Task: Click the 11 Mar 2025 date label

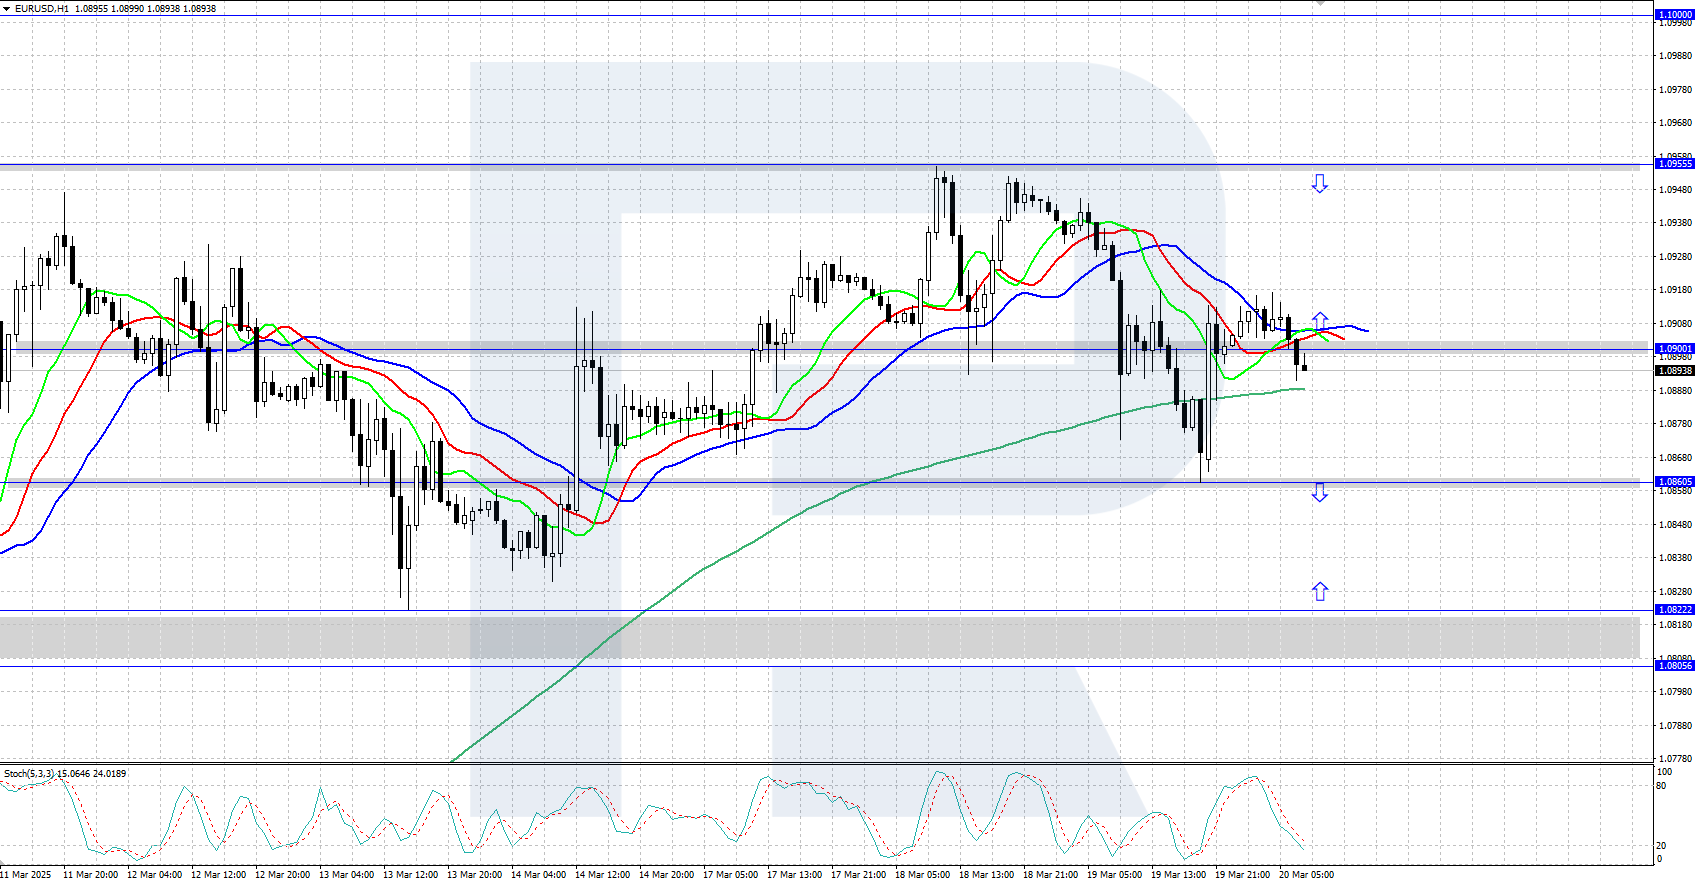Action: [26, 875]
